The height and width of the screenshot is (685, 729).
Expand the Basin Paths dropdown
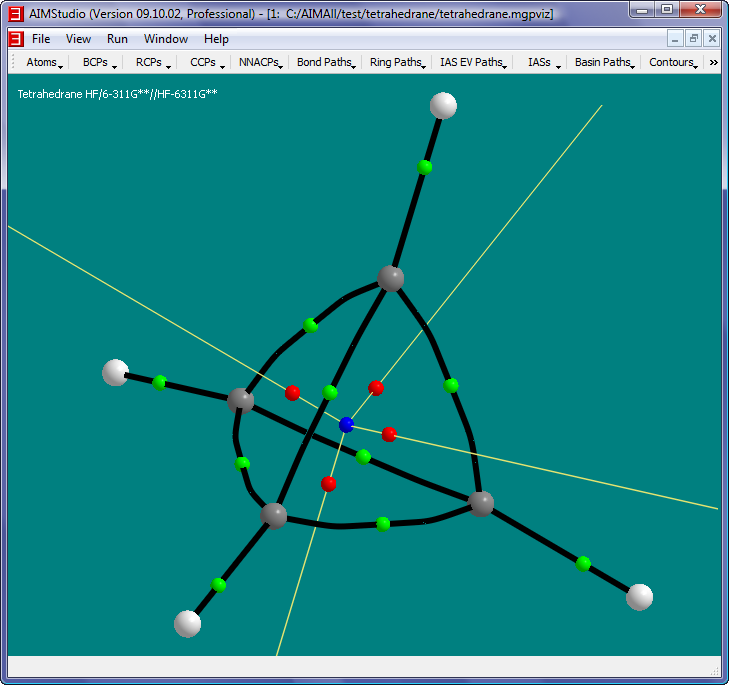(x=604, y=62)
